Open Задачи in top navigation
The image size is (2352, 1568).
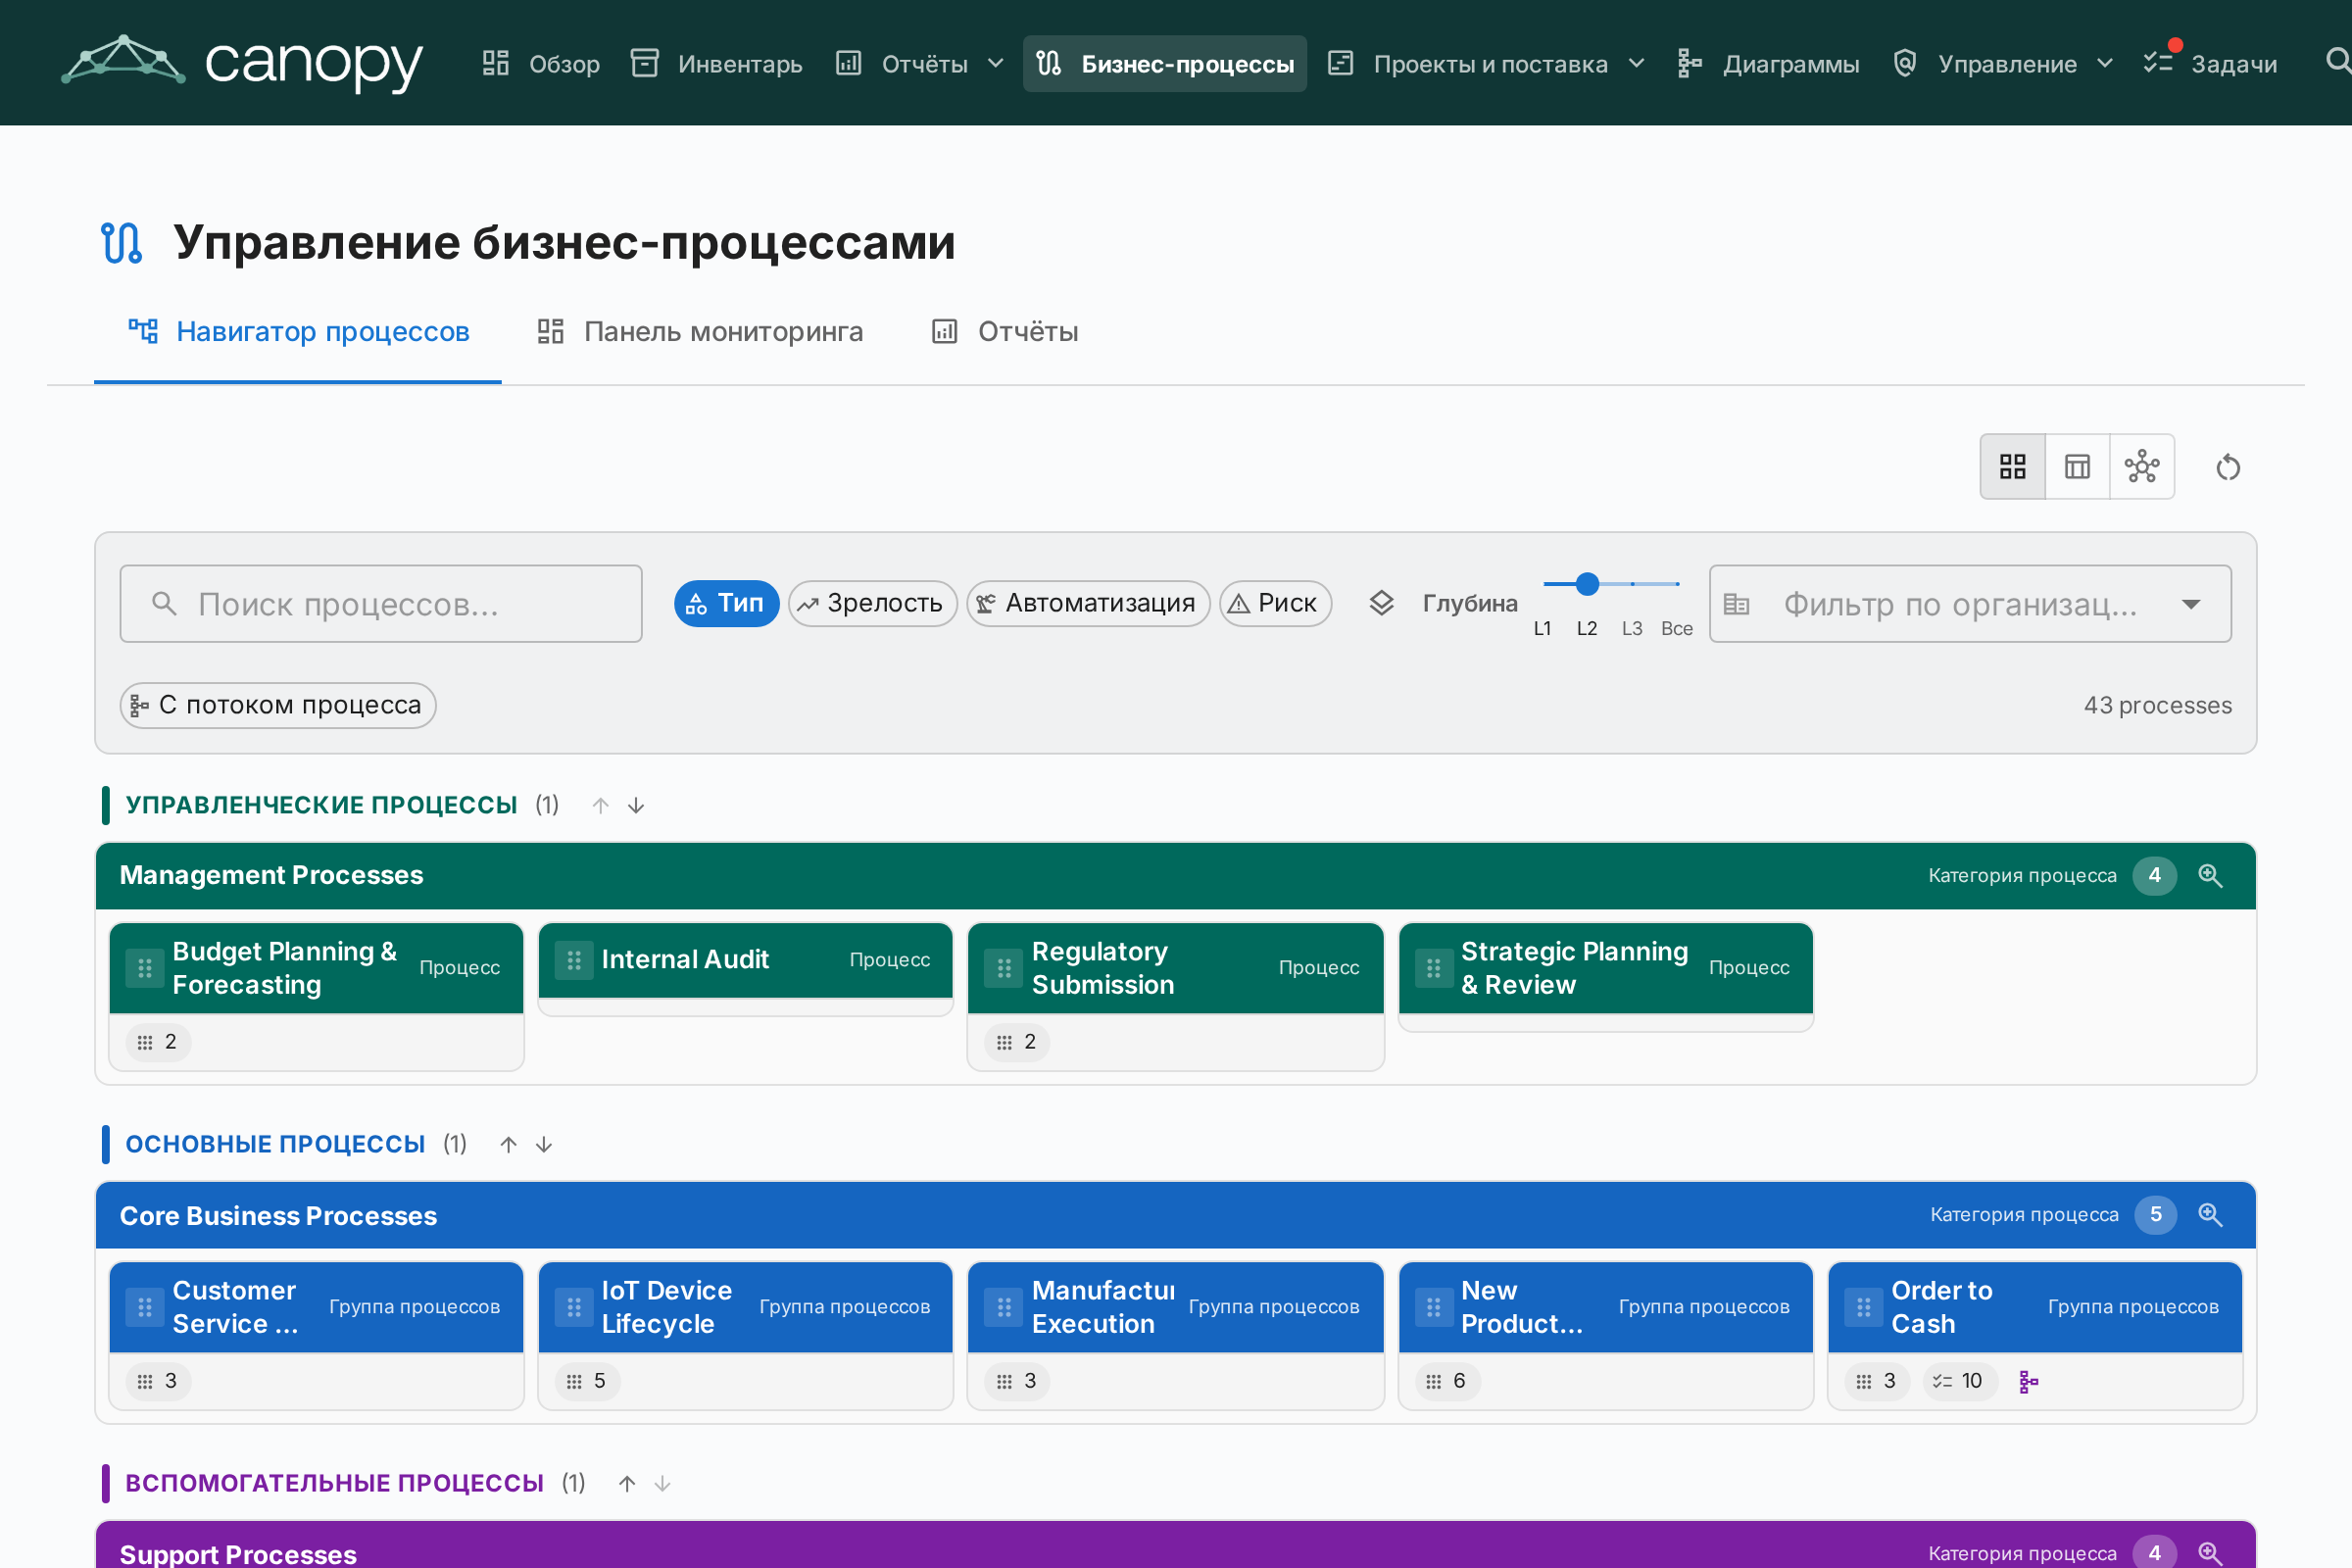coord(2210,64)
